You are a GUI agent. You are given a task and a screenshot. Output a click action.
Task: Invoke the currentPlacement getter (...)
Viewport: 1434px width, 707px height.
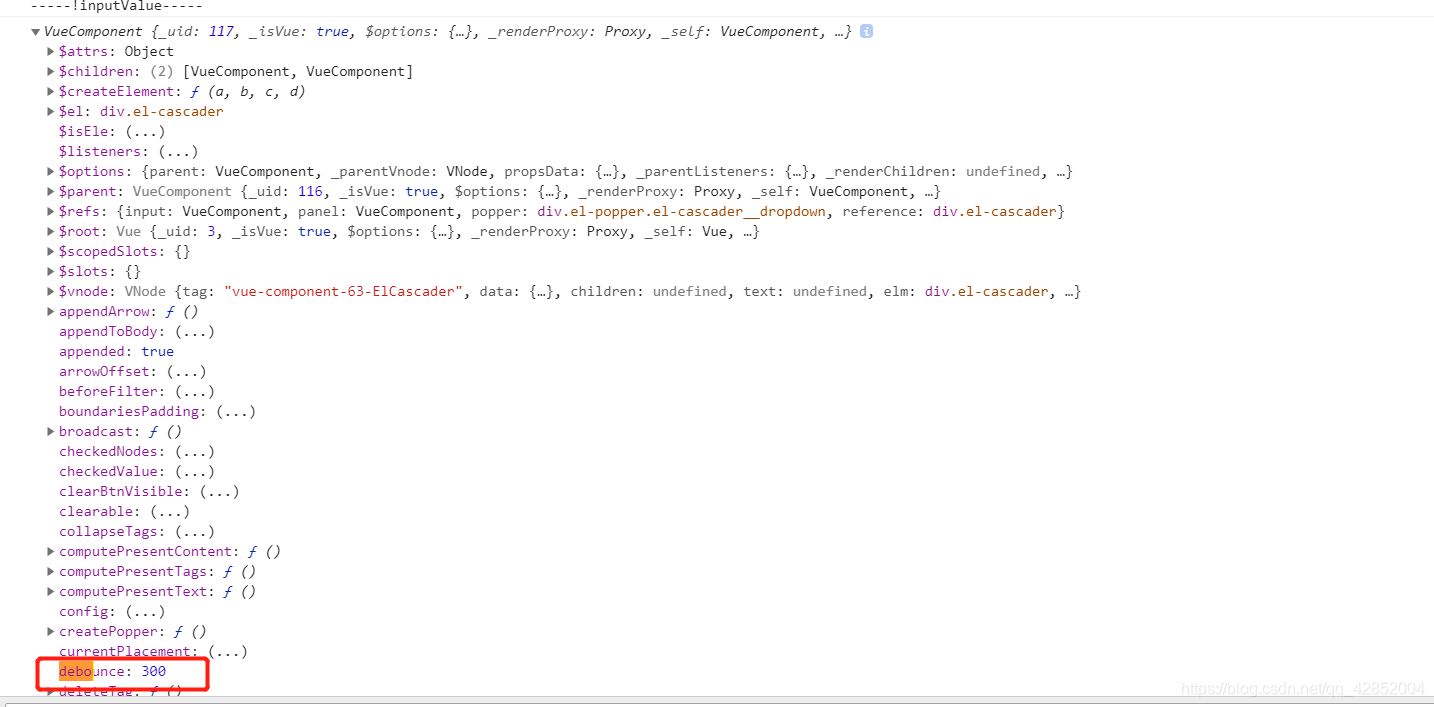[x=227, y=651]
